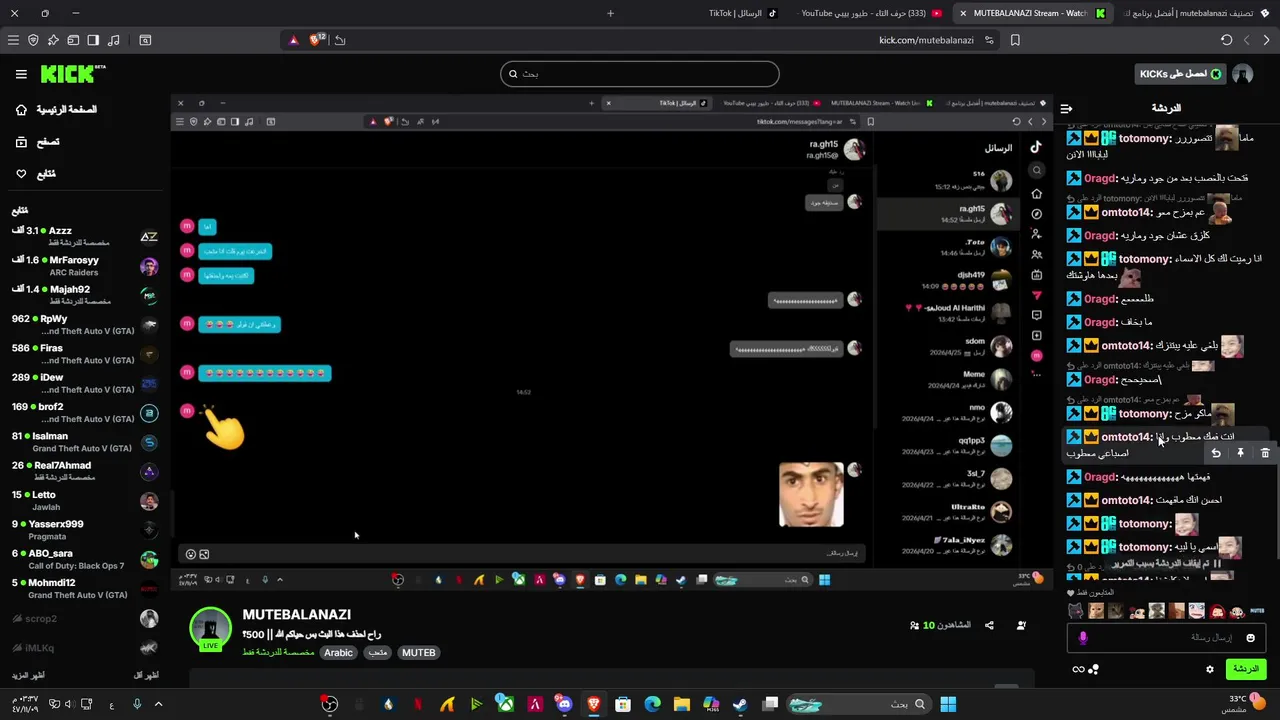Bookmark this page icon in address bar
The height and width of the screenshot is (720, 1280).
click(1015, 40)
